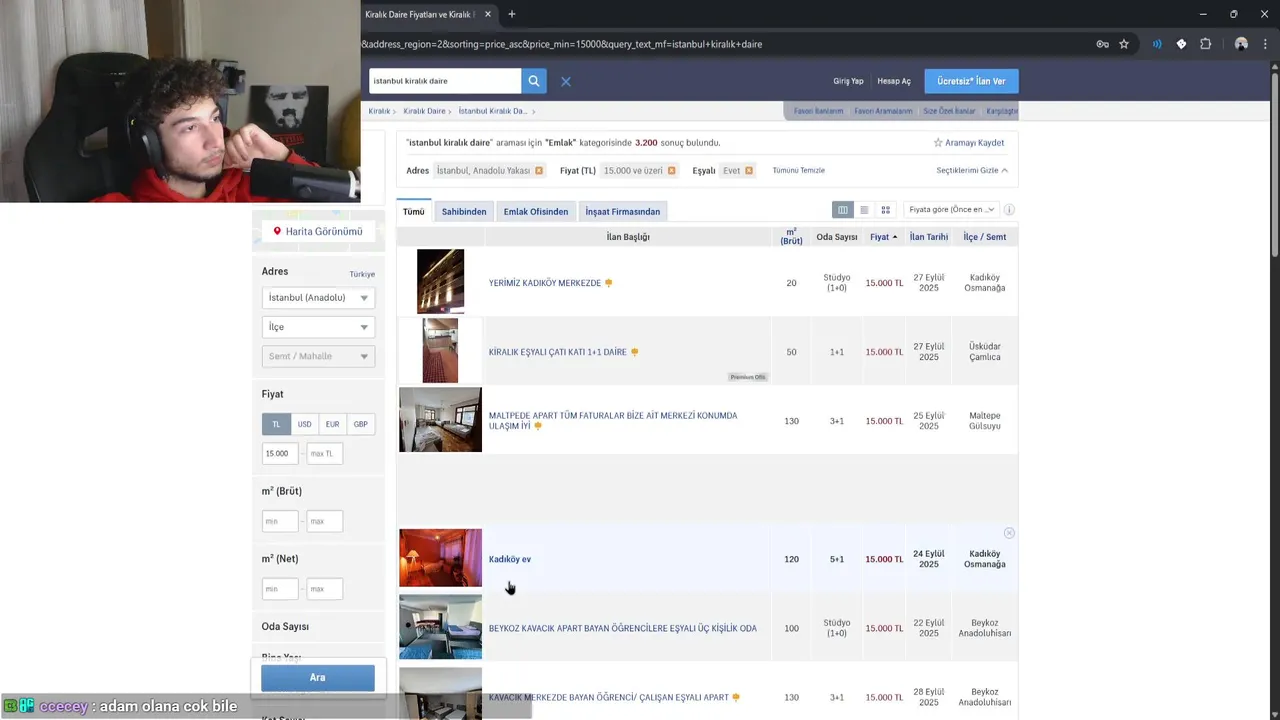Screen dimensions: 1280x720
Task: Click the Kiralık breadcrumb link
Action: pyautogui.click(x=379, y=111)
